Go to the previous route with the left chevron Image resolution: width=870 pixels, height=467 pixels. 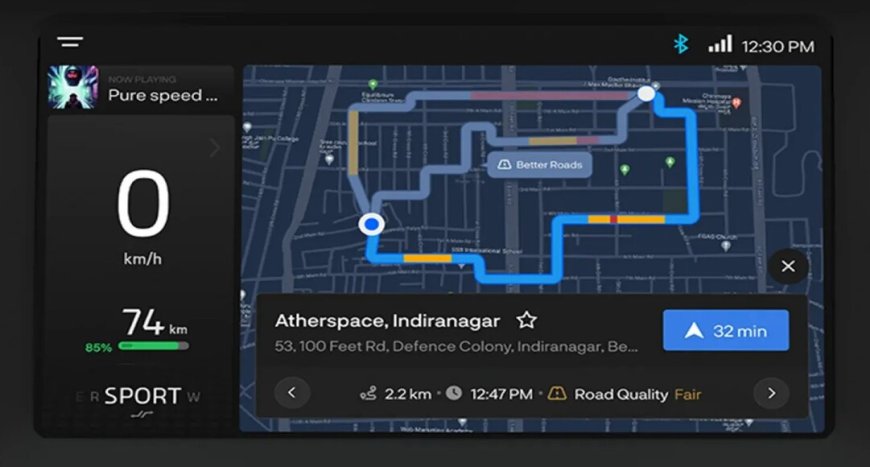292,393
